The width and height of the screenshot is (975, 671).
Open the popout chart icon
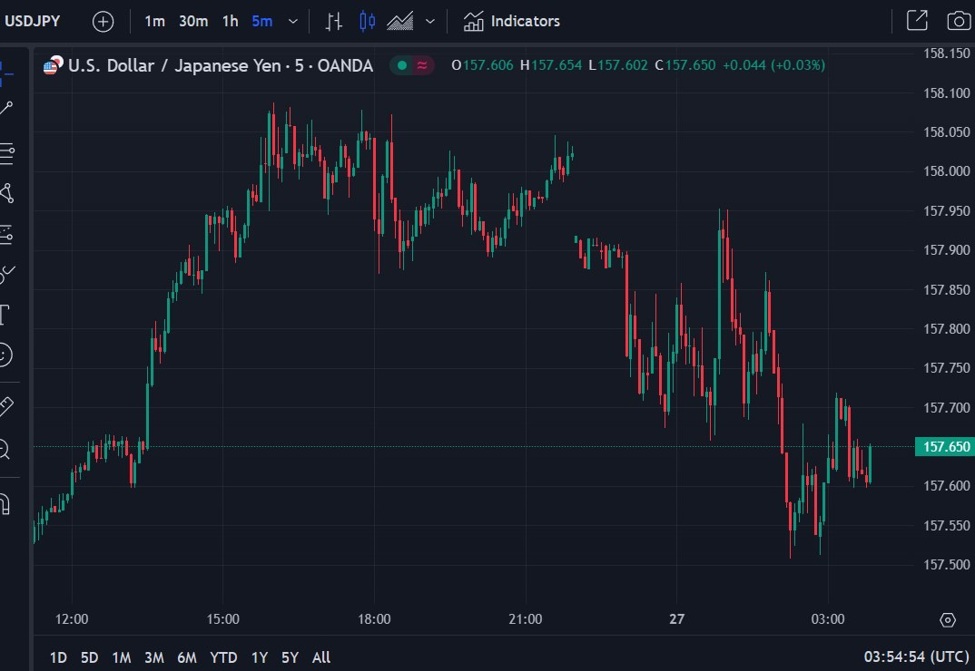tap(916, 21)
